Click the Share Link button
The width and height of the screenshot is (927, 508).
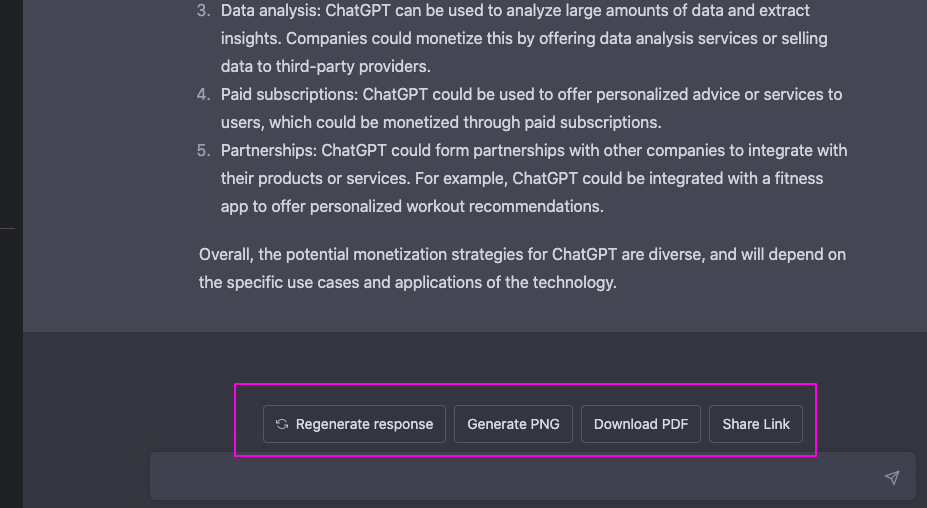tap(756, 424)
